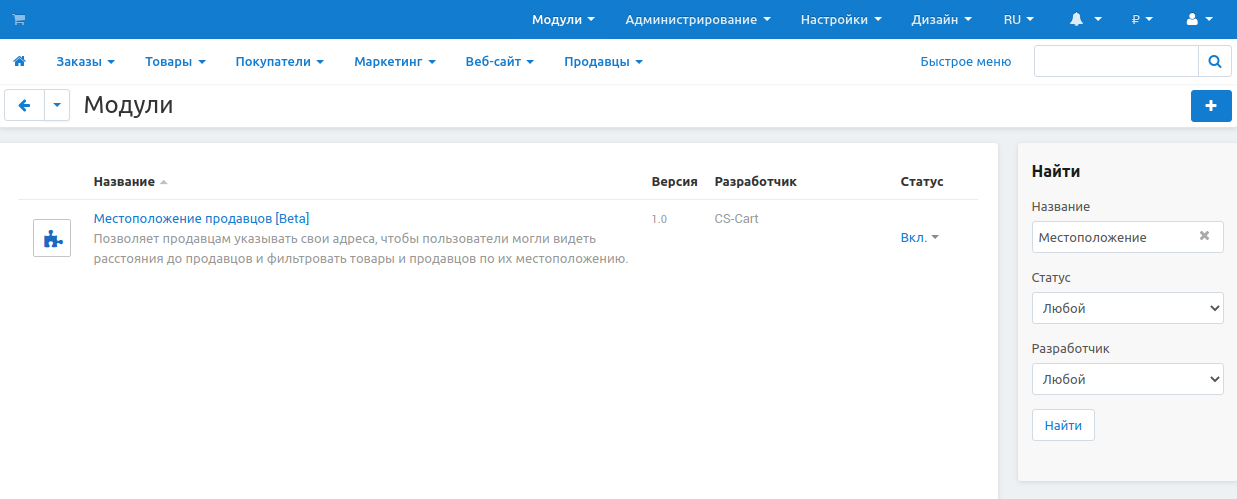Click the puzzle piece module icon
Screen dimensions: 1237x499
click(x=52, y=238)
